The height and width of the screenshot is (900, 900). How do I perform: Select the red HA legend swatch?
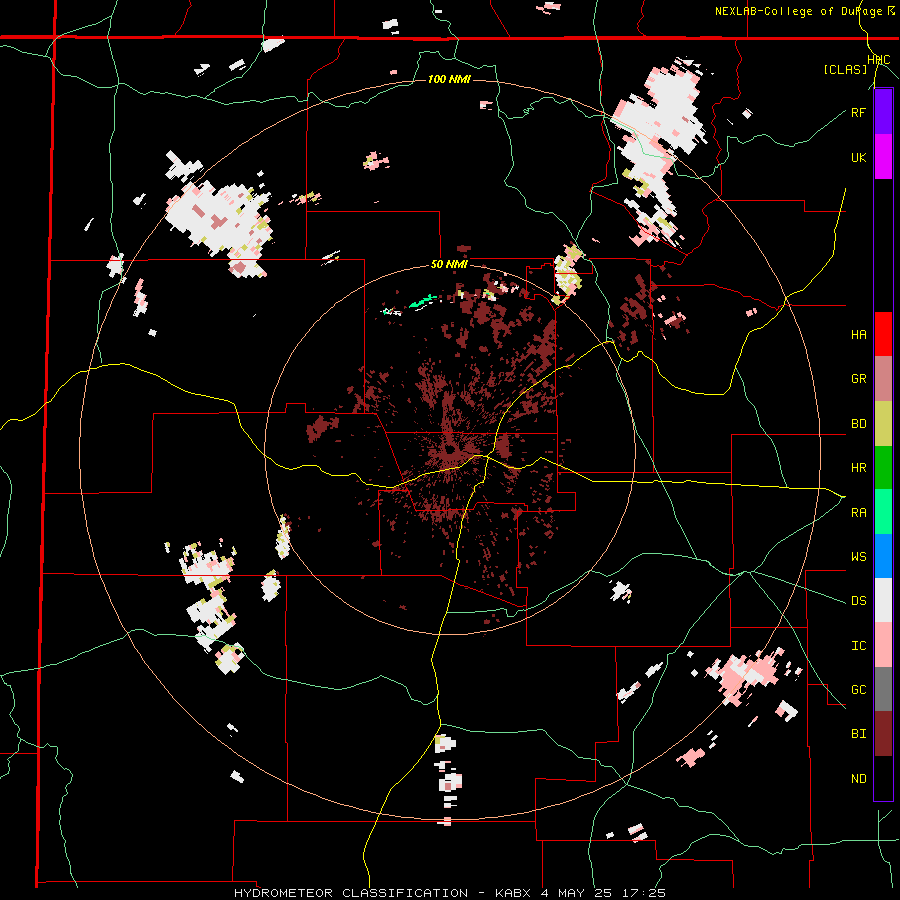(883, 334)
